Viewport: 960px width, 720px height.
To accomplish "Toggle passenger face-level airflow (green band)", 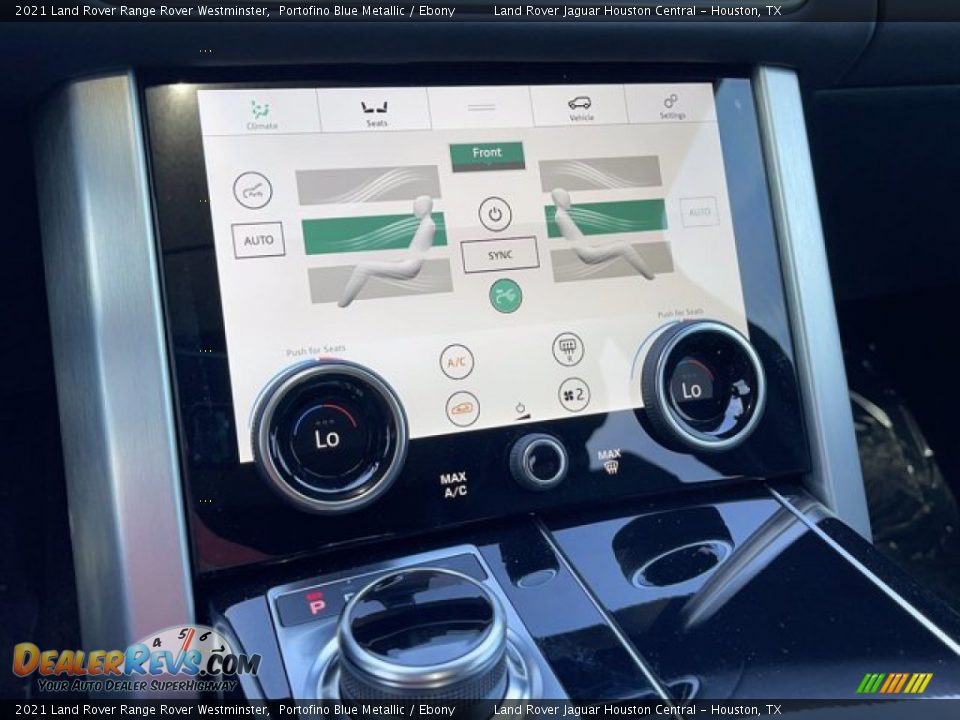I will click(x=606, y=217).
